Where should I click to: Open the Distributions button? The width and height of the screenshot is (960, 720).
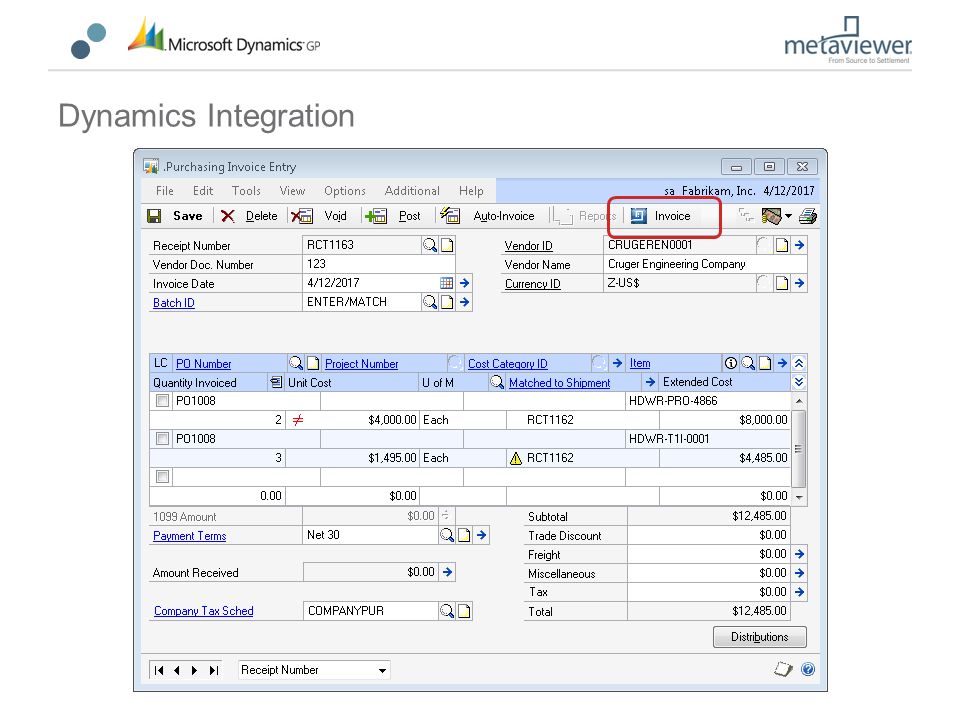pos(760,637)
